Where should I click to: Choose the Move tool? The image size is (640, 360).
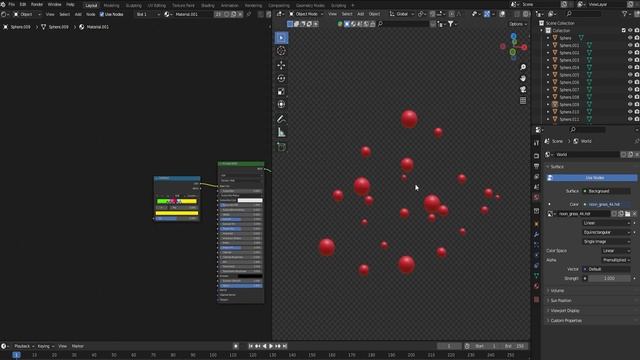[281, 65]
